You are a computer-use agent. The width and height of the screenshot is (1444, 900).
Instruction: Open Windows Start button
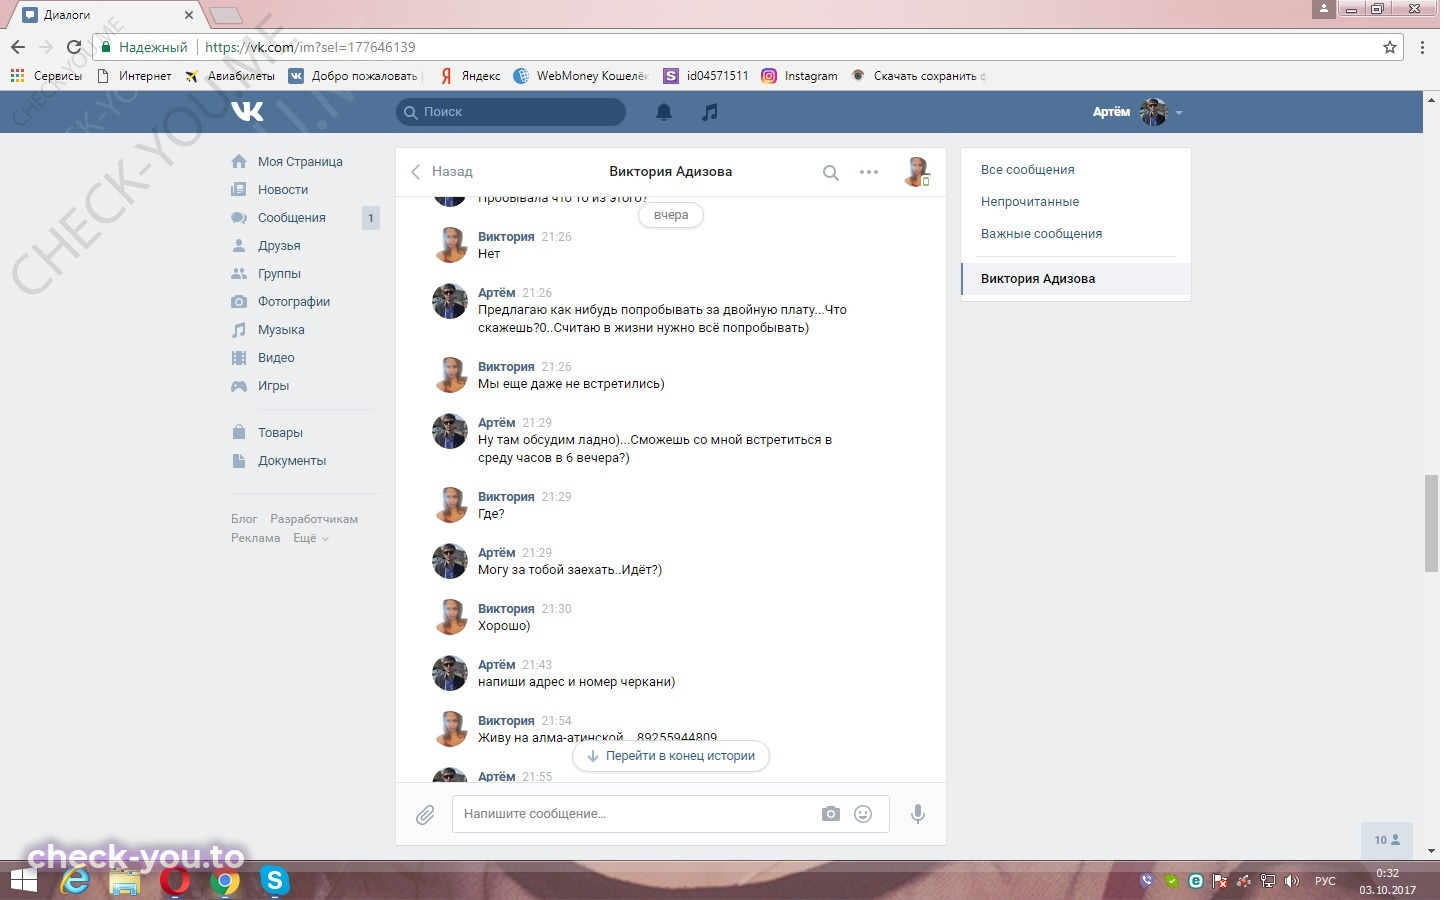coord(23,881)
